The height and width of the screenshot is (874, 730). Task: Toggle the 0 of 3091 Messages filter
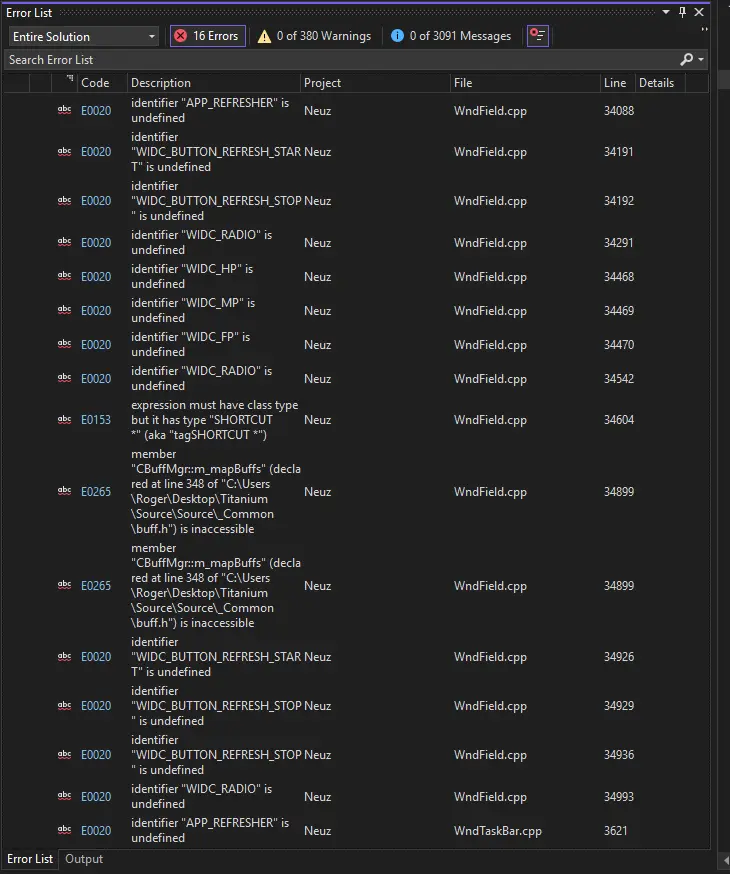pos(451,36)
